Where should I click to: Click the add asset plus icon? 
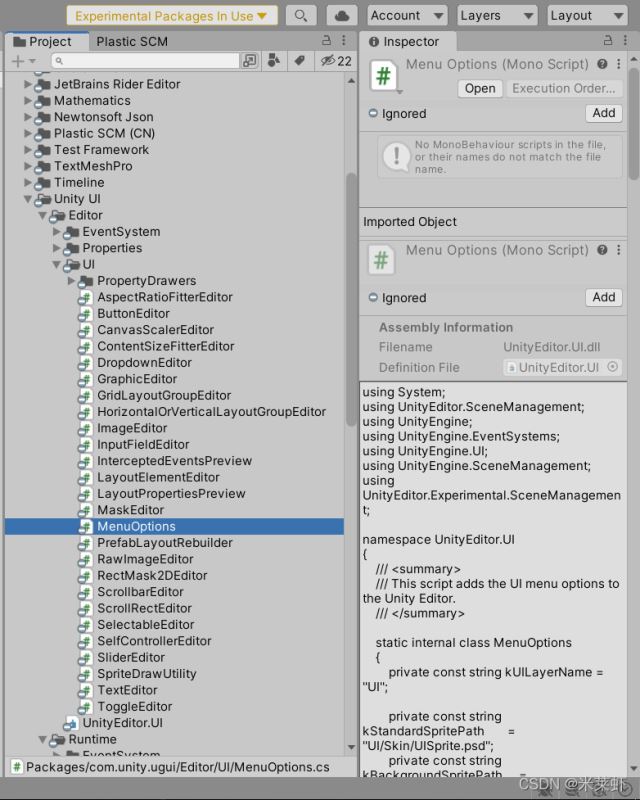tap(18, 61)
